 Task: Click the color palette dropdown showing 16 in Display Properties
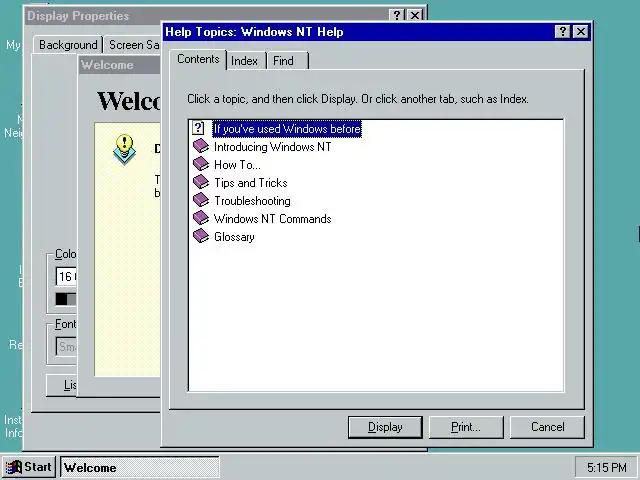click(x=66, y=276)
